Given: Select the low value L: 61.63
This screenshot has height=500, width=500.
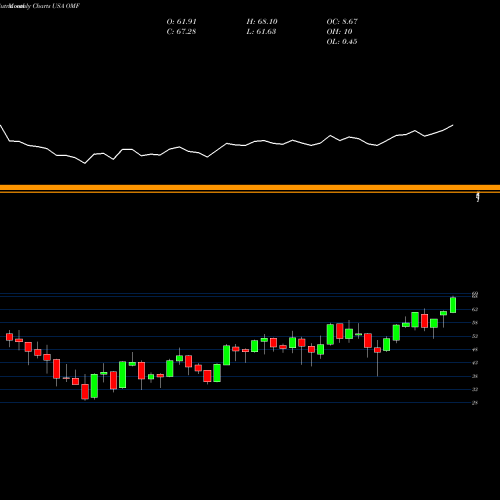Looking at the screenshot, I should 261,32.
